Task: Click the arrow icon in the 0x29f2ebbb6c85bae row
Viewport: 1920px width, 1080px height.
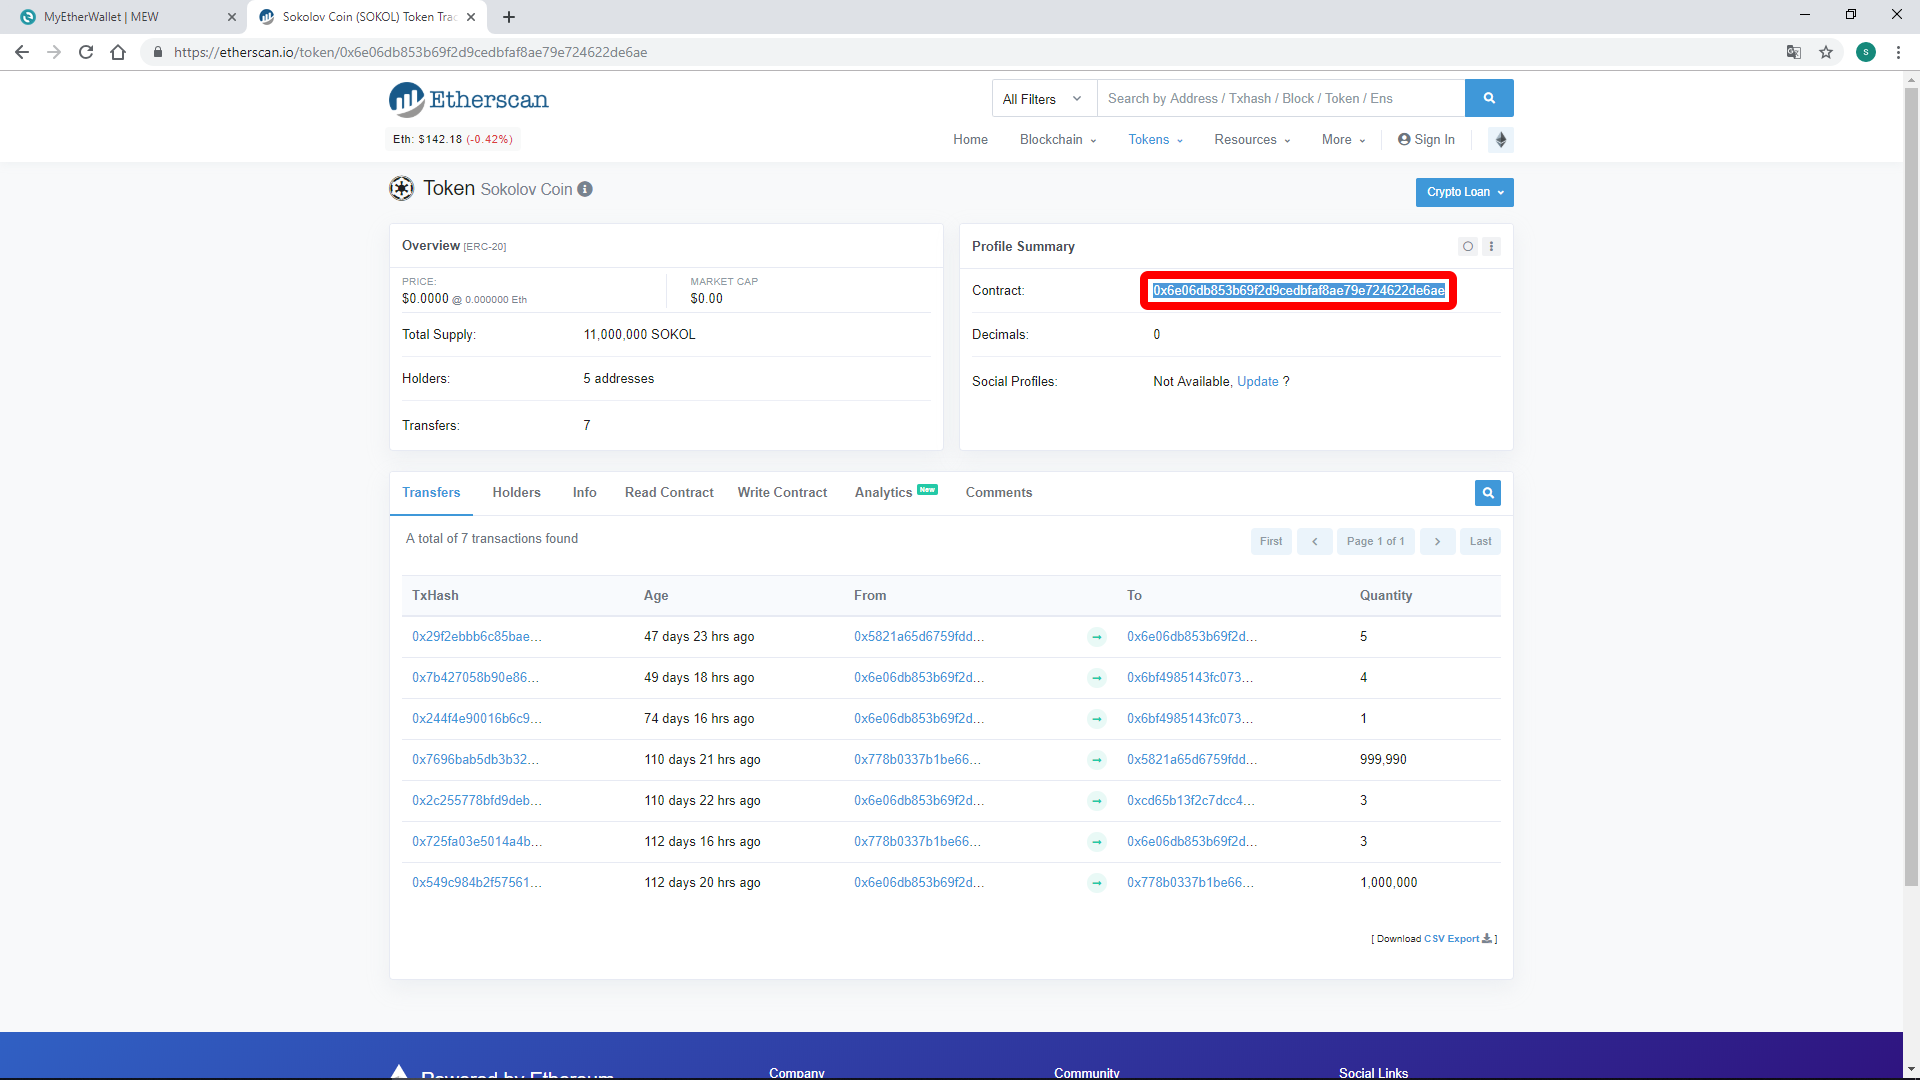Action: [x=1097, y=637]
